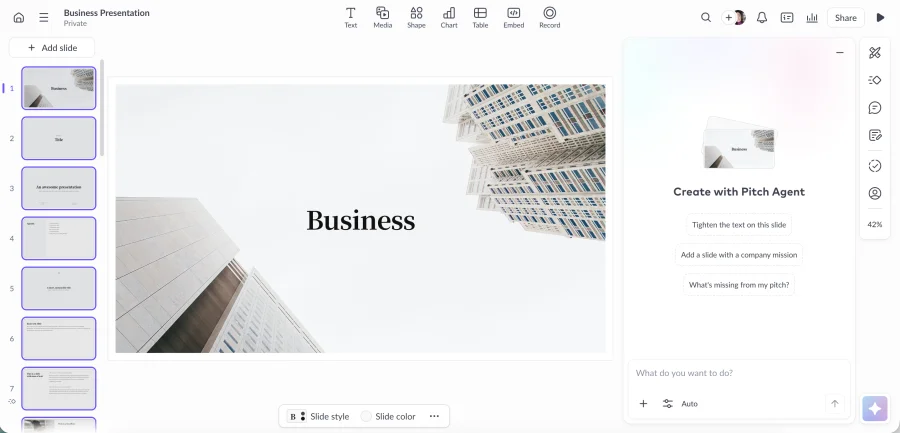Open assignee person icon in right rail
The width and height of the screenshot is (900, 433).
point(875,193)
